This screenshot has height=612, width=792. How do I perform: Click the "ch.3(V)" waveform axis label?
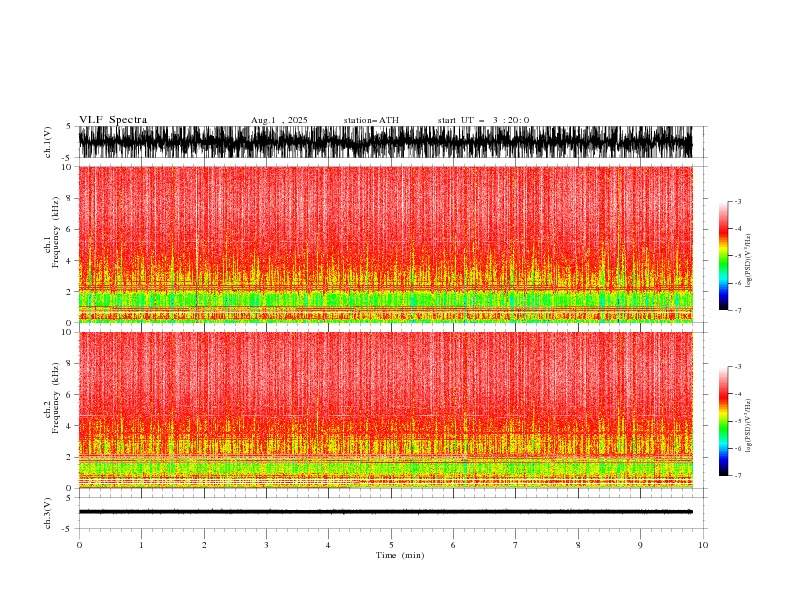pyautogui.click(x=48, y=513)
